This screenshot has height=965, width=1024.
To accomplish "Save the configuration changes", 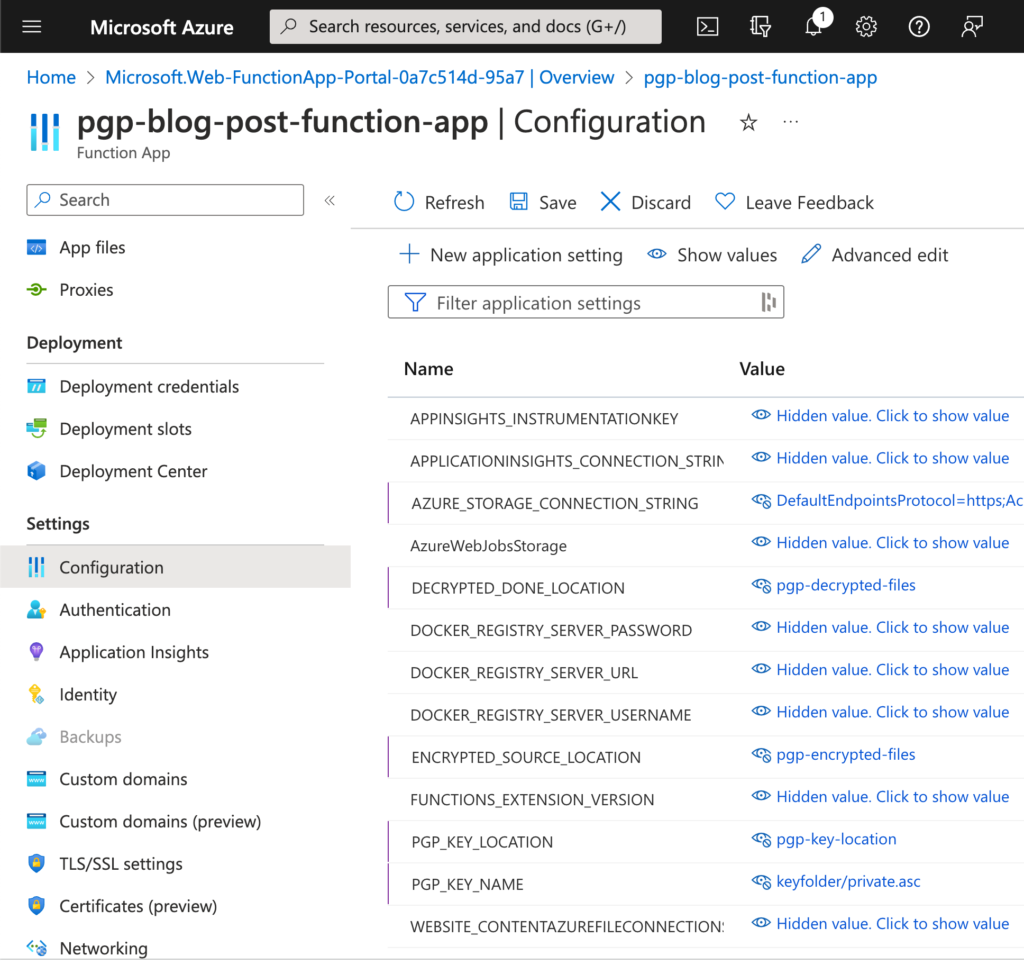I will click(x=543, y=202).
